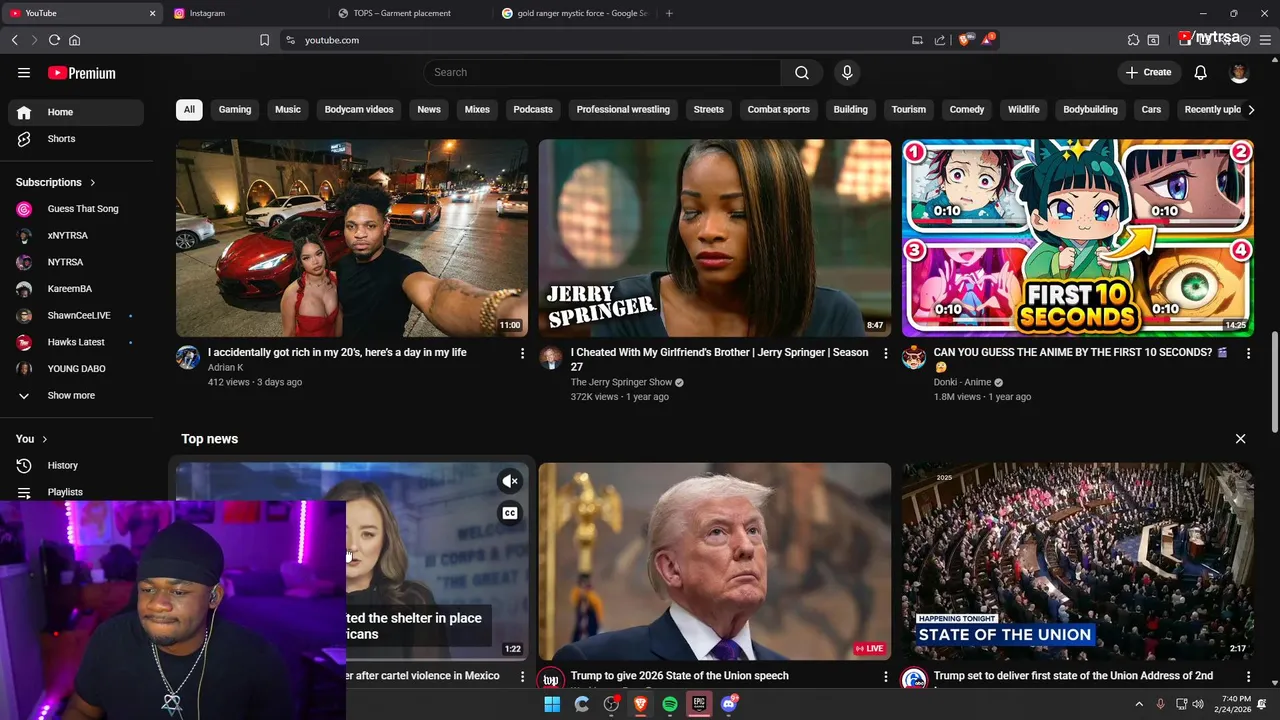Viewport: 1280px width, 720px height.
Task: Select the Gaming category chip
Action: pos(235,109)
